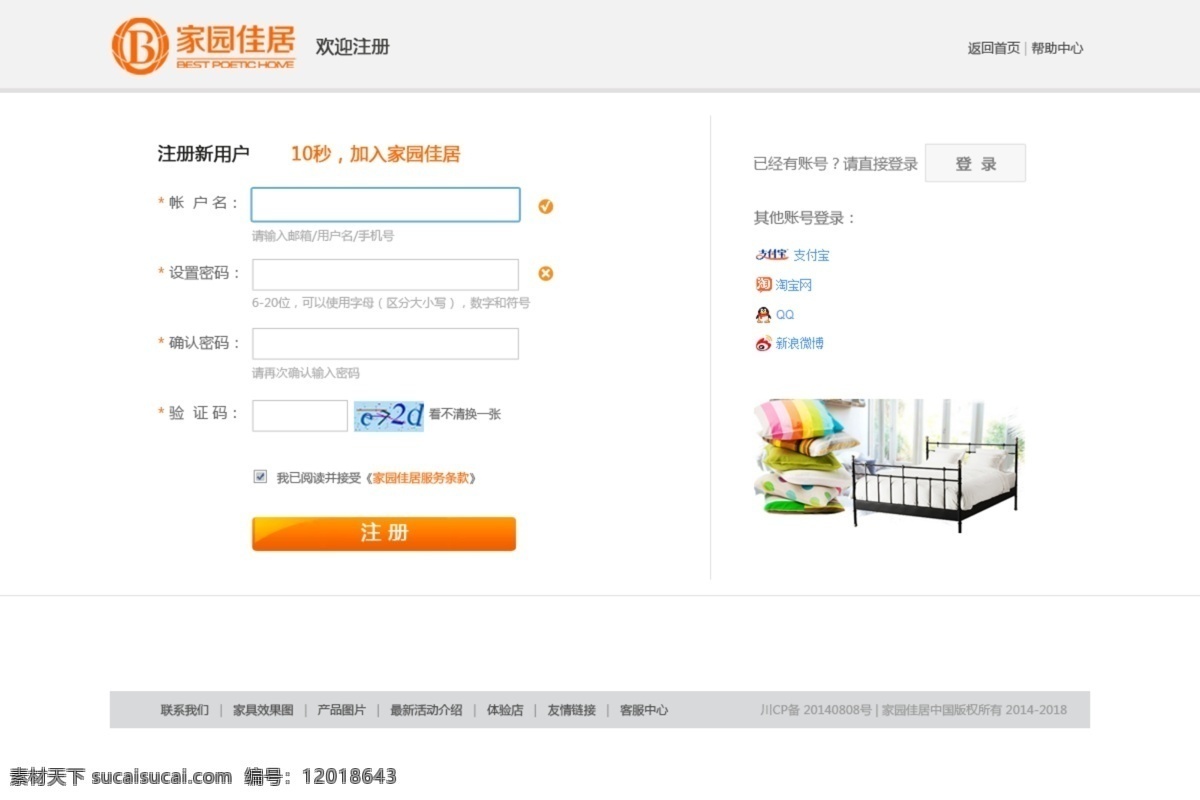Log in with 支付宝 text link
1200x800 pixels.
coord(811,256)
